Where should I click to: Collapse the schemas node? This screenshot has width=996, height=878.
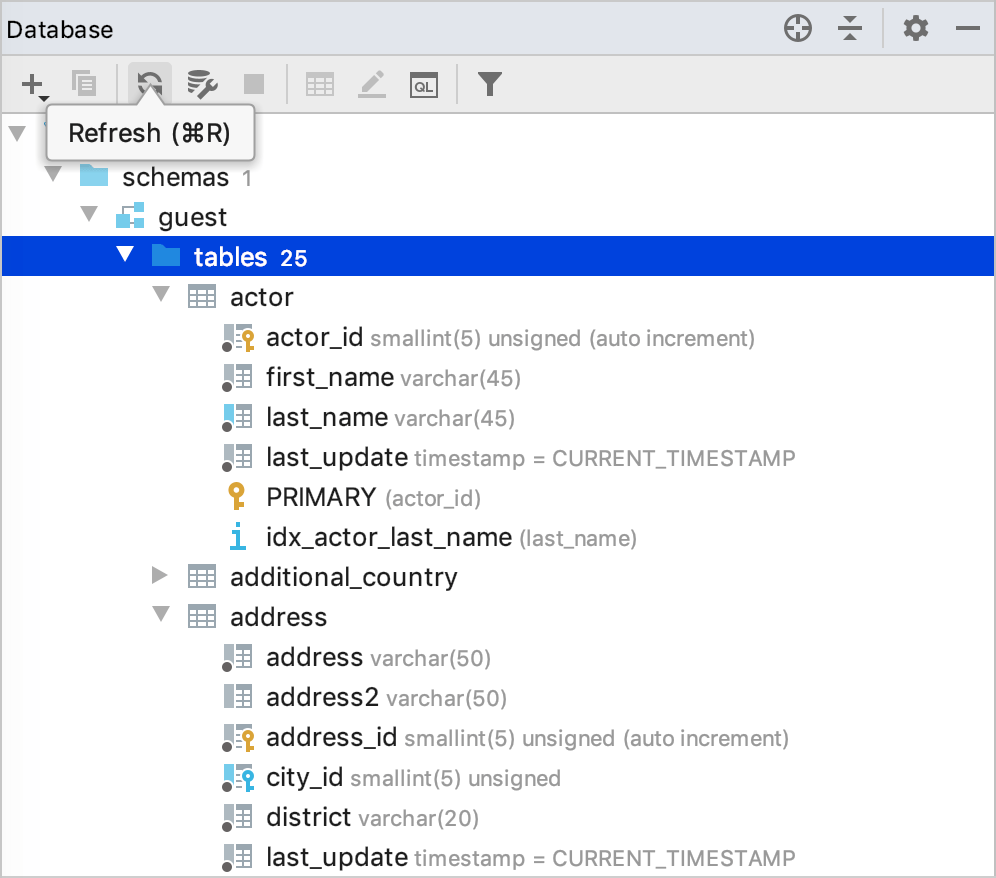53,173
